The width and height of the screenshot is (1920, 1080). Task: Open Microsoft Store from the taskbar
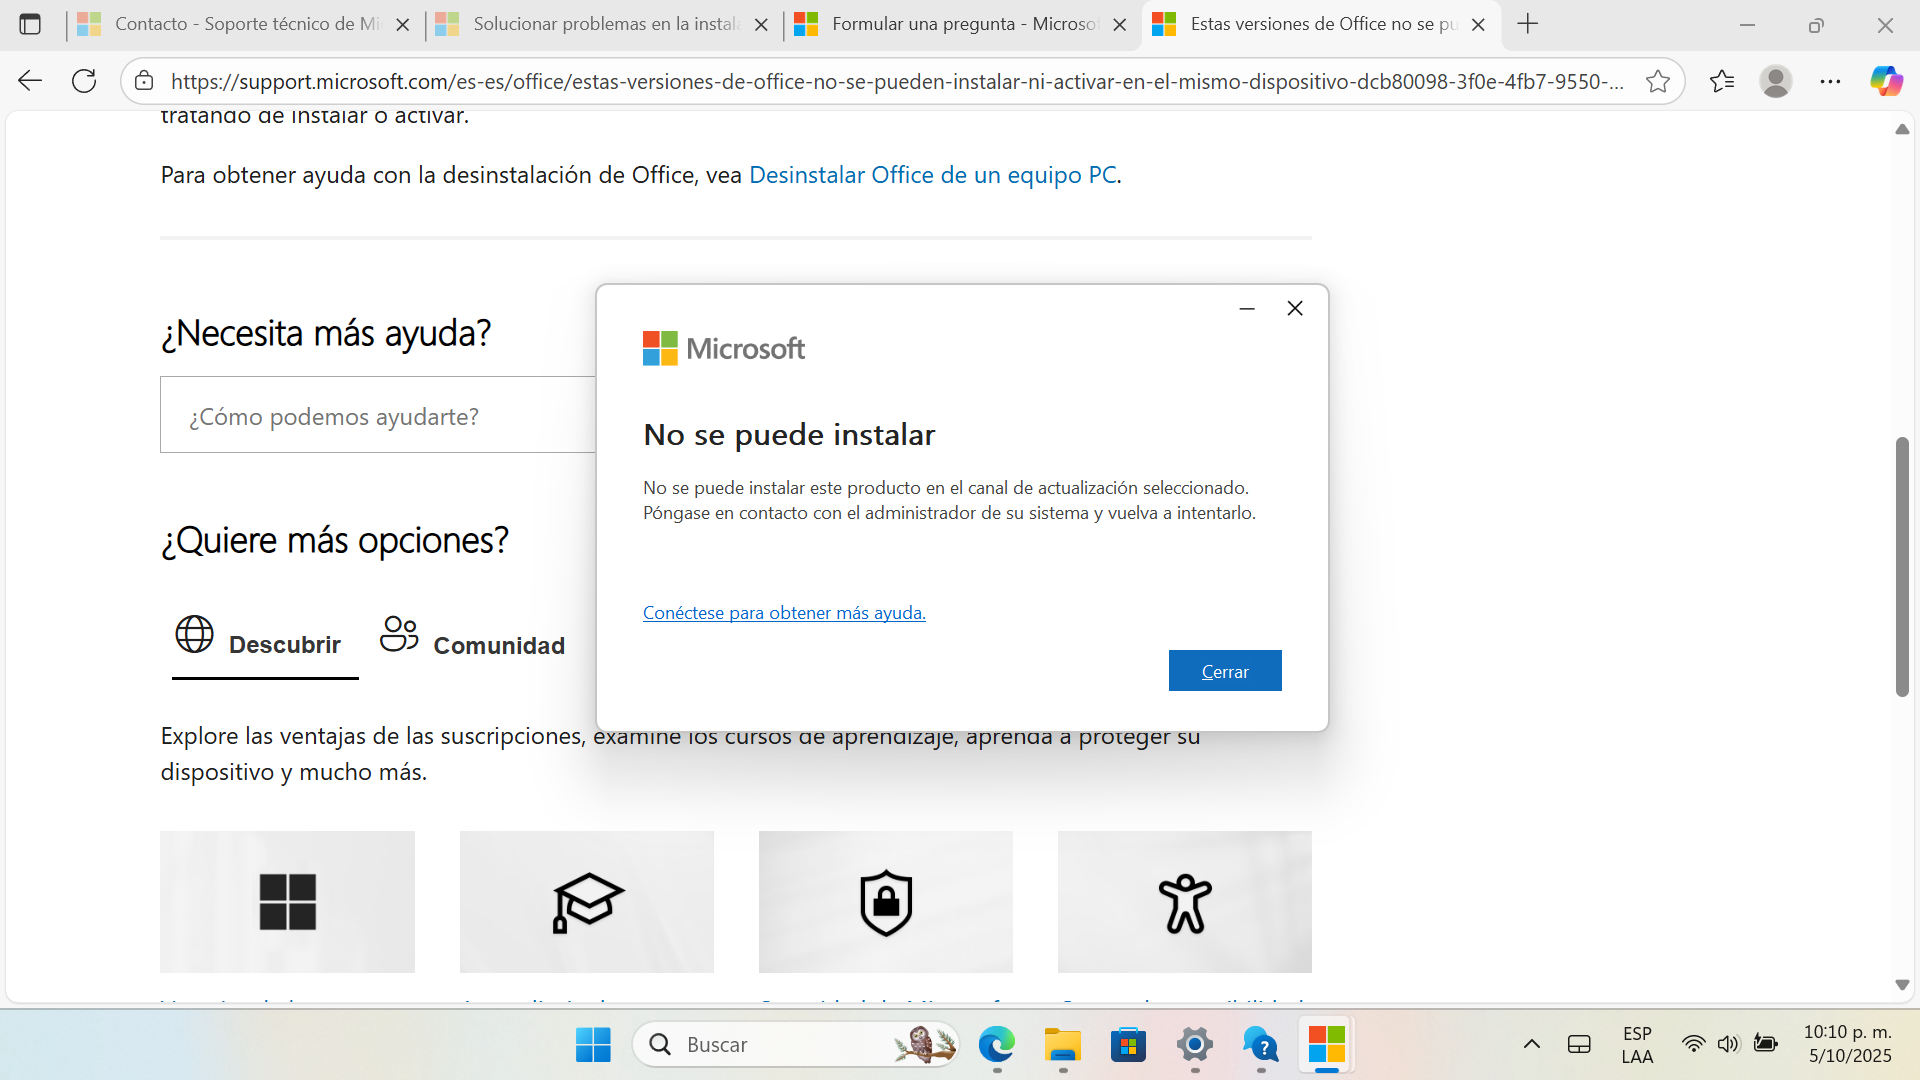point(1128,1045)
